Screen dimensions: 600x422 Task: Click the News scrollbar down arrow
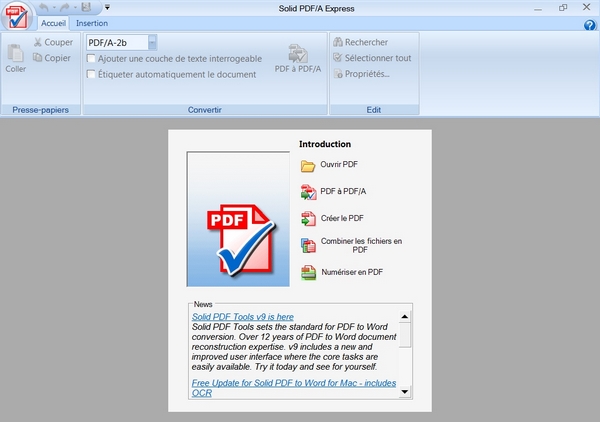404,392
